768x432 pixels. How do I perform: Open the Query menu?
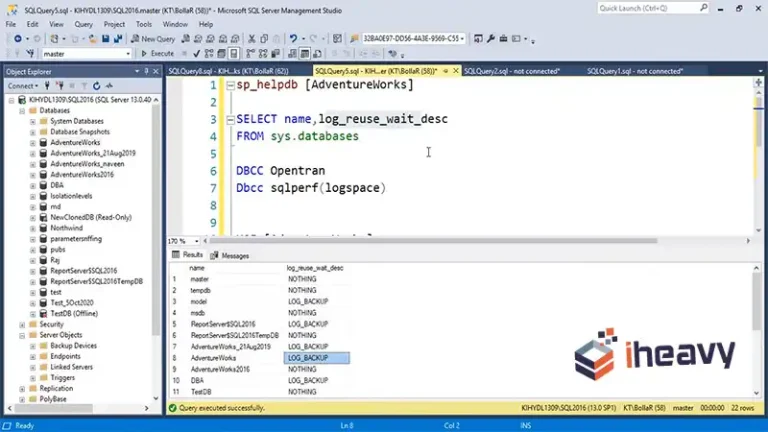[83, 24]
